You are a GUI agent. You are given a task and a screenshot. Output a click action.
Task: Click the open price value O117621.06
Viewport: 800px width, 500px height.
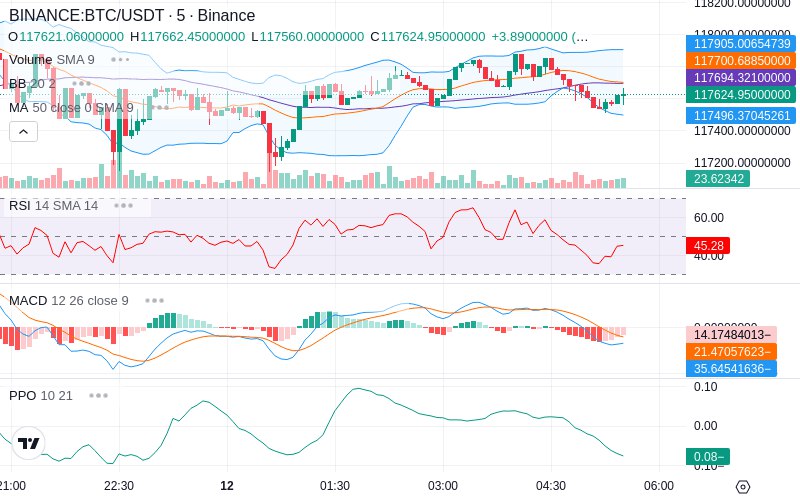66,37
